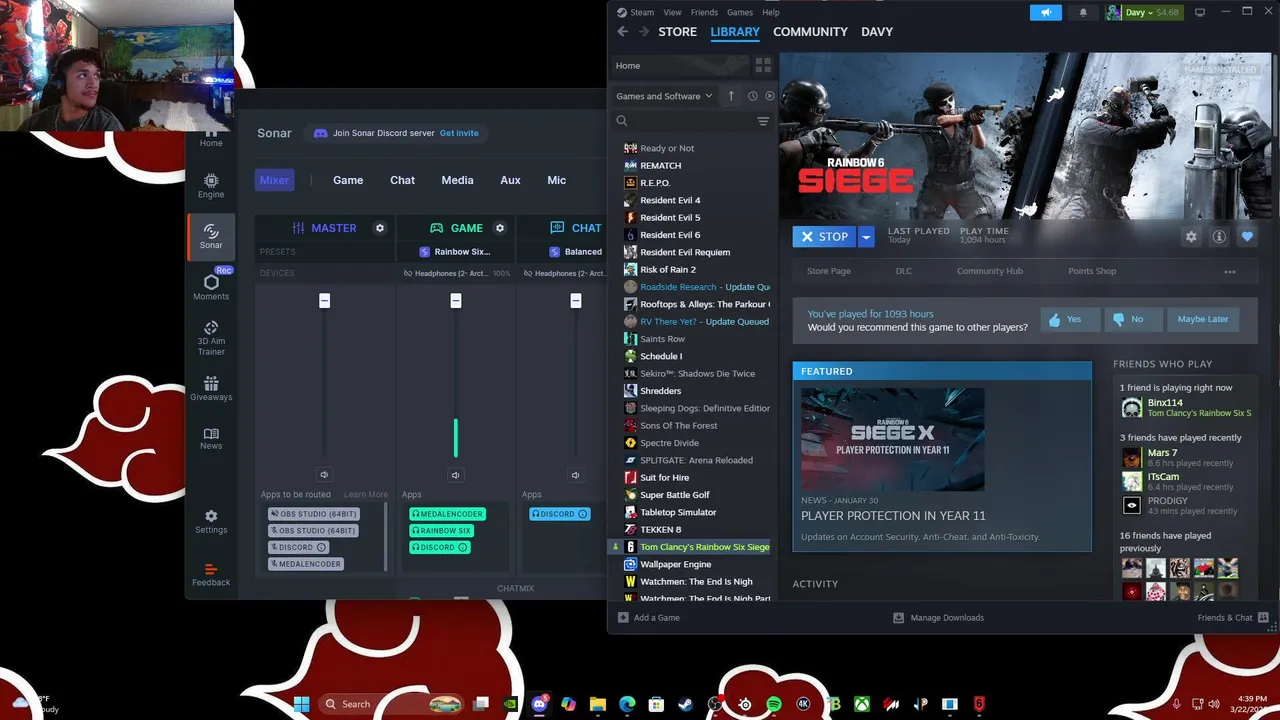Open Xbox app from the taskbar

point(861,704)
